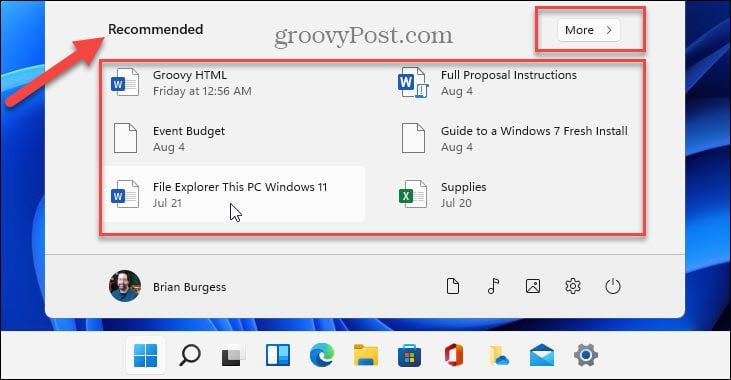
Task: Open the OneDrive files icon on taskbar
Action: click(498, 356)
